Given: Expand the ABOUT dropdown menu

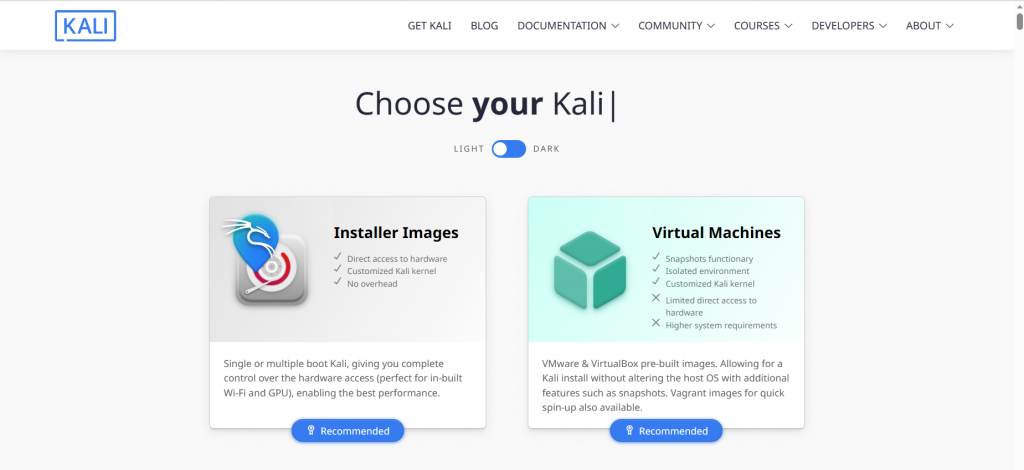Looking at the screenshot, I should (930, 26).
